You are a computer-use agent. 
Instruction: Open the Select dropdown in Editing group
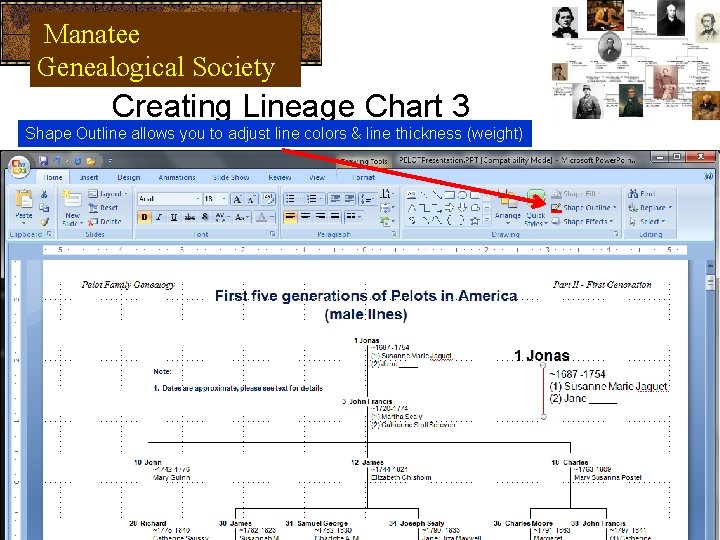point(647,221)
